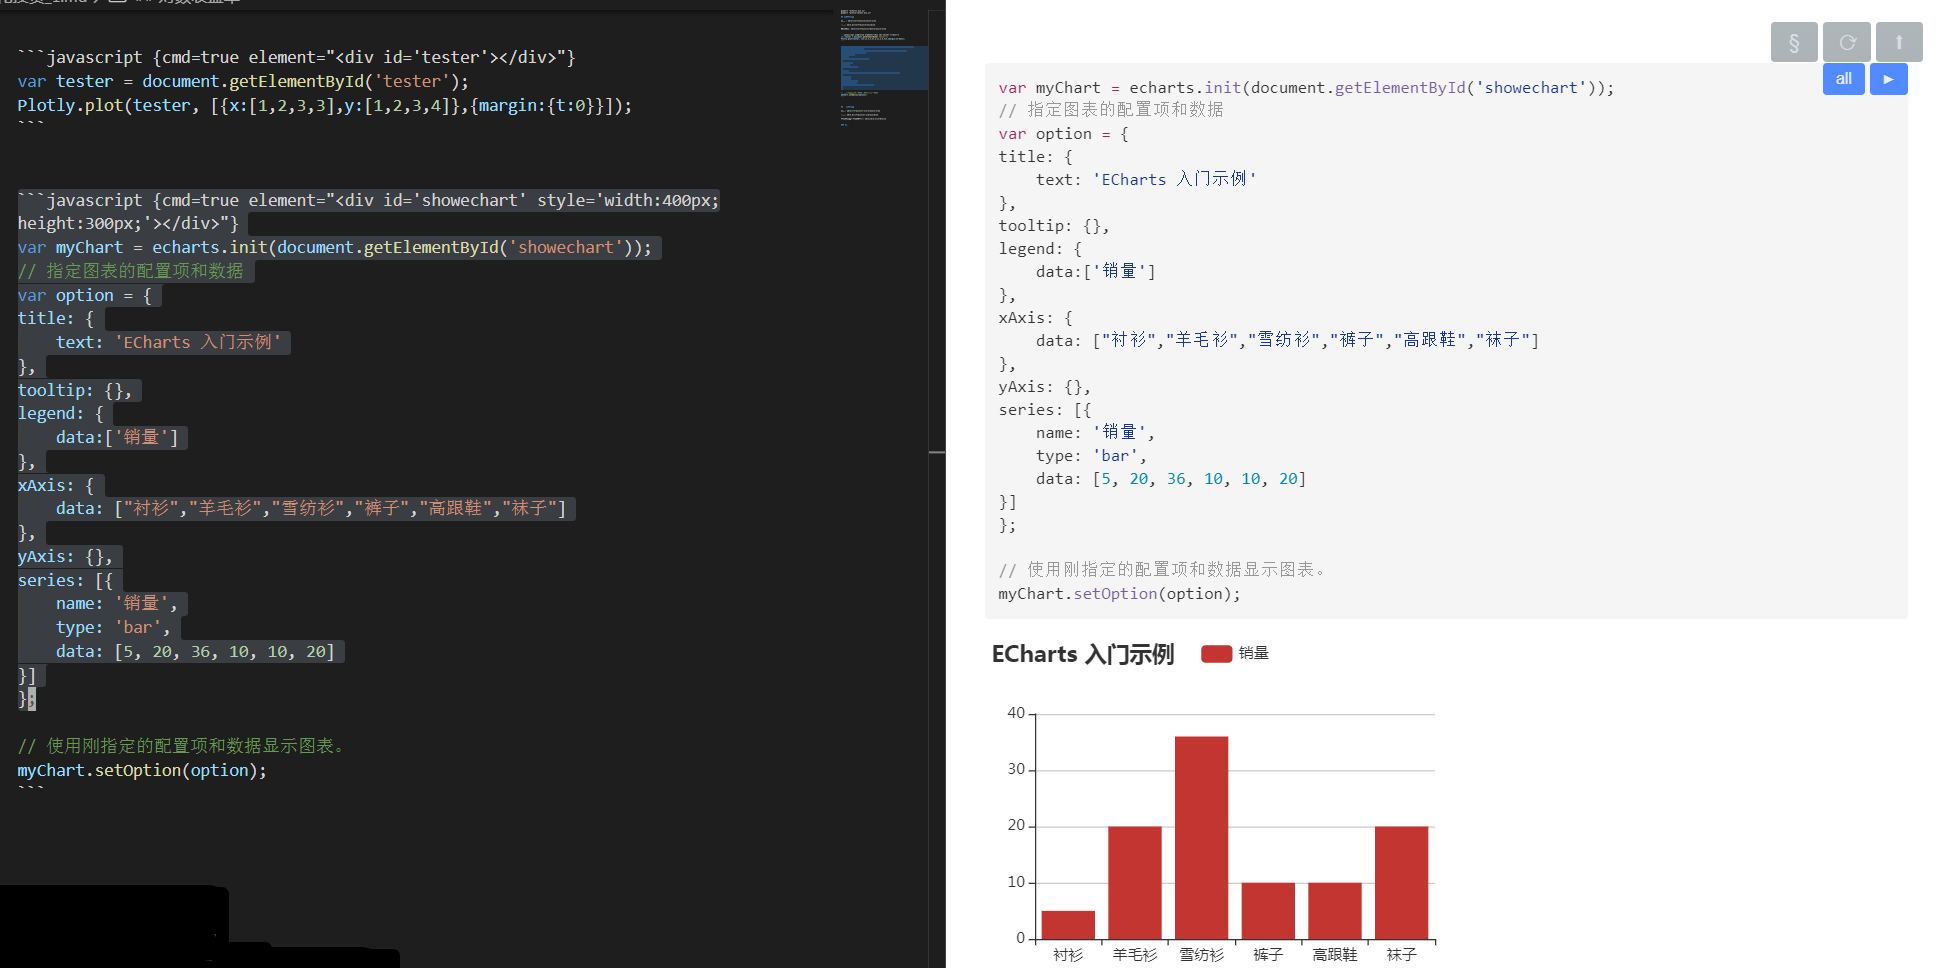The height and width of the screenshot is (968, 1943).
Task: Click the editor minimap to navigate
Action: (x=884, y=65)
